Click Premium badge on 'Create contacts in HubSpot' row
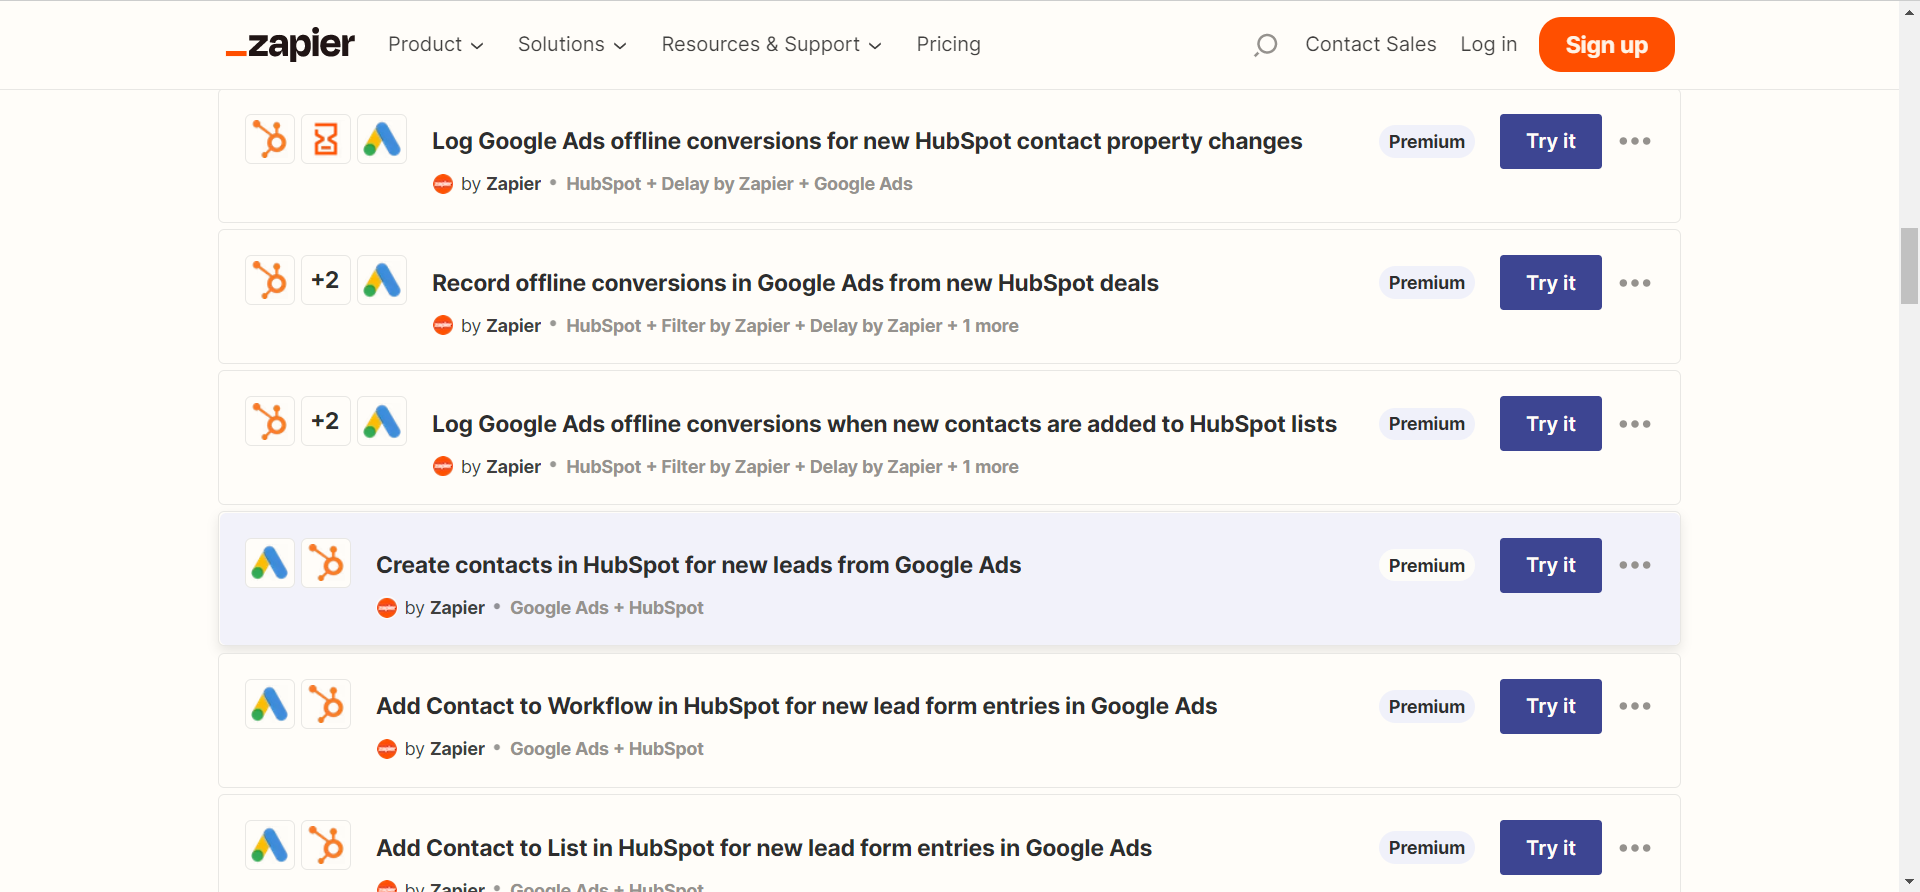This screenshot has width=1920, height=892. [1427, 565]
